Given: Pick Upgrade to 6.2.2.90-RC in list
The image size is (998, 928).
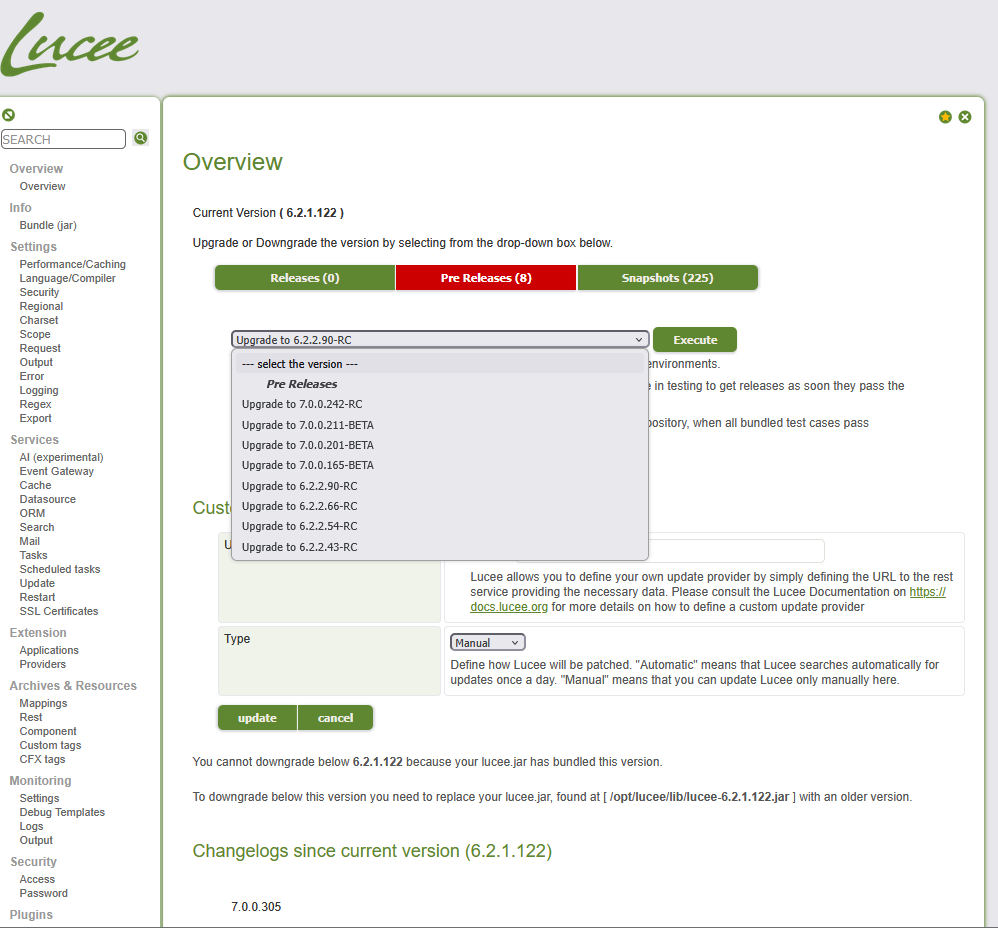Looking at the screenshot, I should tap(440, 486).
